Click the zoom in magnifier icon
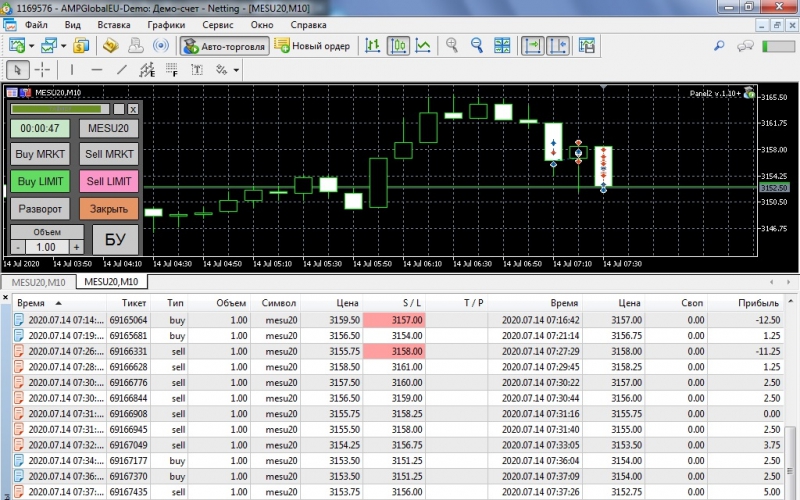Image resolution: width=800 pixels, height=500 pixels. pyautogui.click(x=452, y=46)
